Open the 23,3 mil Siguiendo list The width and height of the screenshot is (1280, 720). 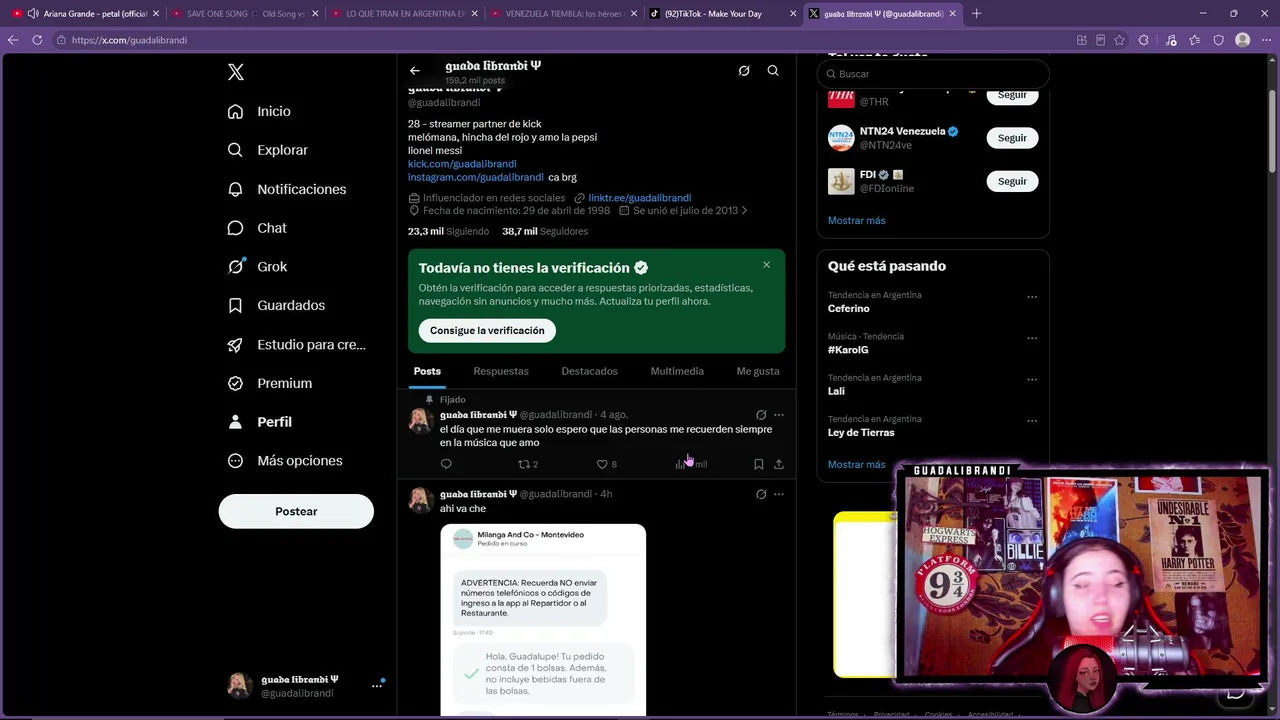448,231
